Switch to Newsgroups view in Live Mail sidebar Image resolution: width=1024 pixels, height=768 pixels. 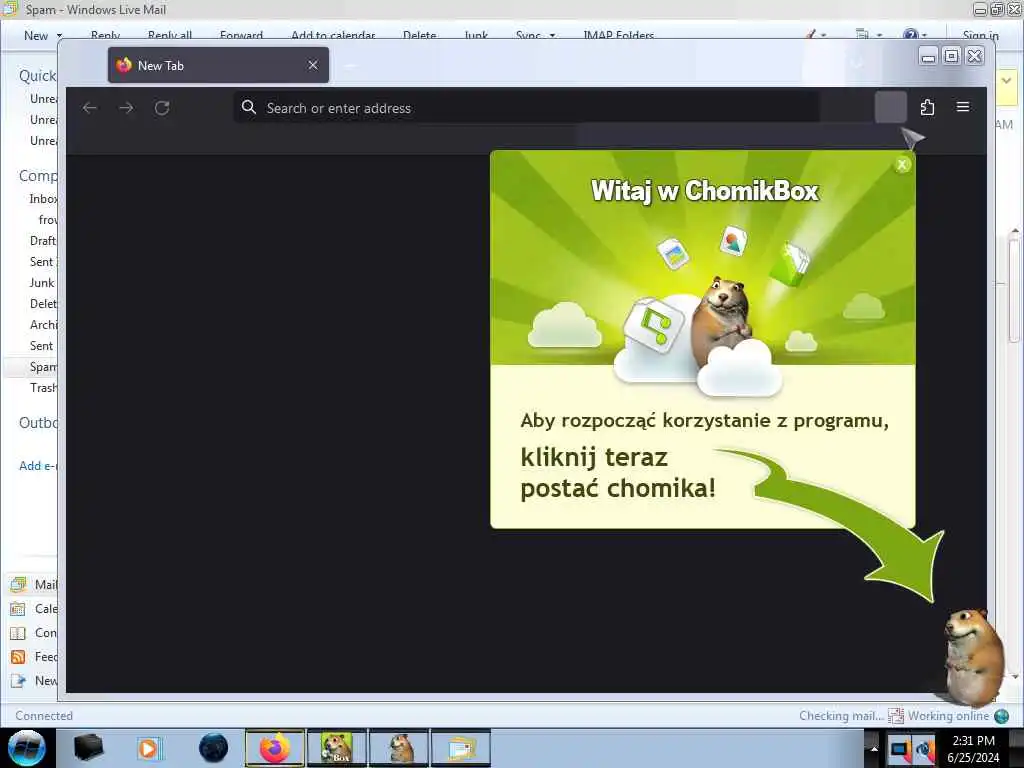coord(34,681)
